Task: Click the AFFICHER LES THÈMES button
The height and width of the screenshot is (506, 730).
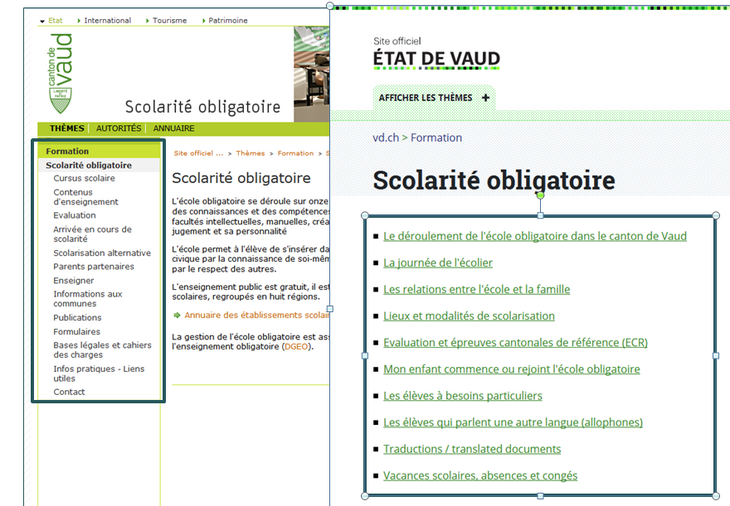Action: click(434, 98)
